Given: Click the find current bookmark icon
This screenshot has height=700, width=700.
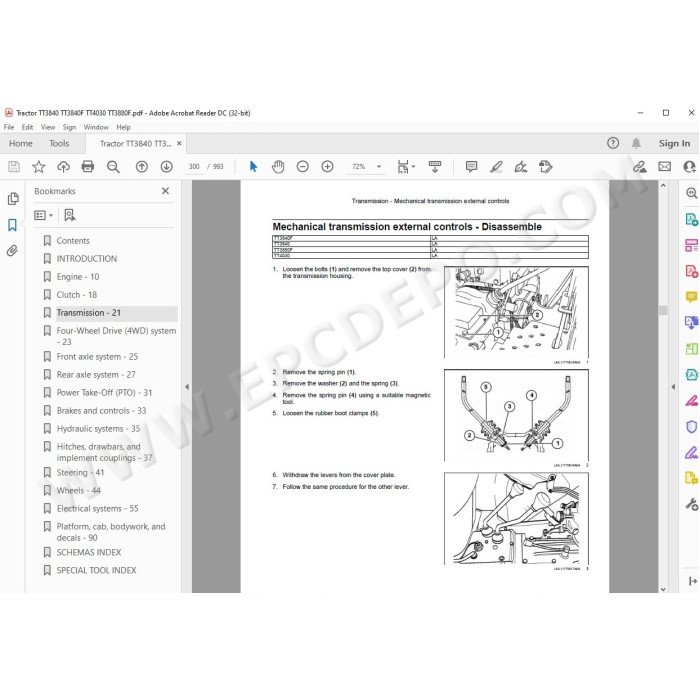Looking at the screenshot, I should coord(70,216).
